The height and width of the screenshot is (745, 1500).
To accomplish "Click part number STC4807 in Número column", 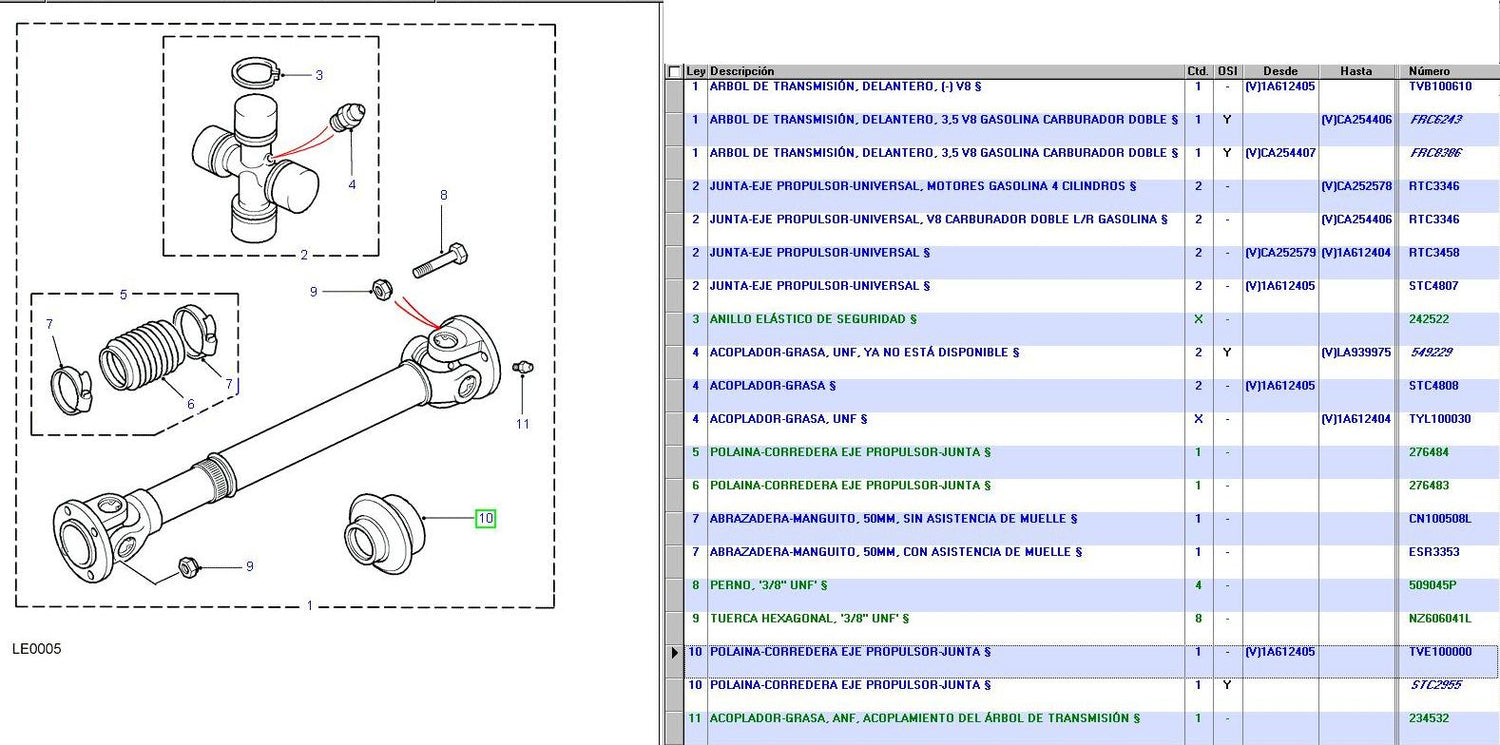I will click(x=1433, y=286).
